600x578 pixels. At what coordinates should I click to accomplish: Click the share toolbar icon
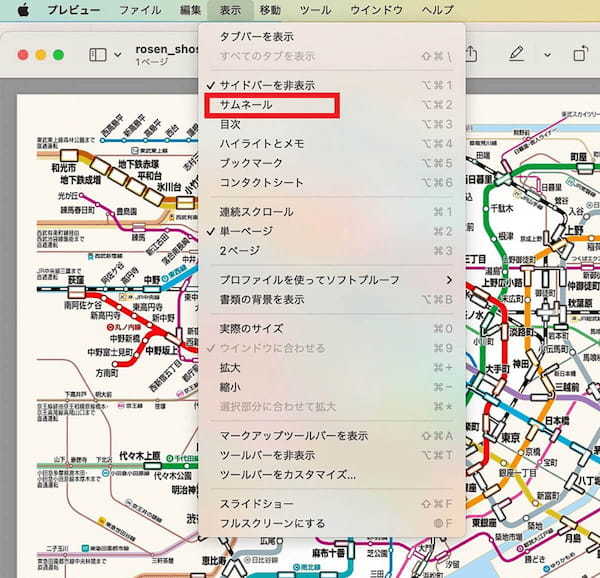tap(471, 54)
